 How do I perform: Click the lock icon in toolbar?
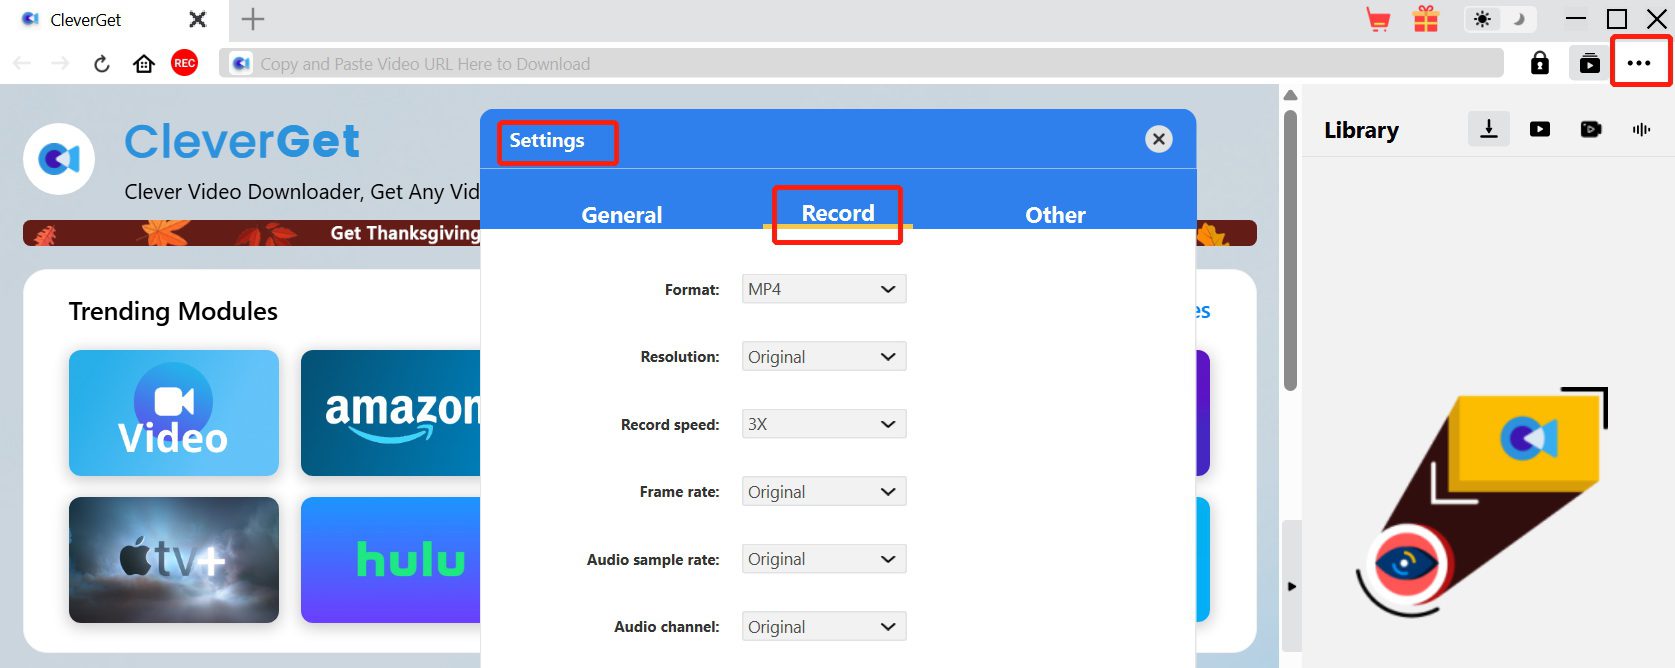tap(1539, 64)
